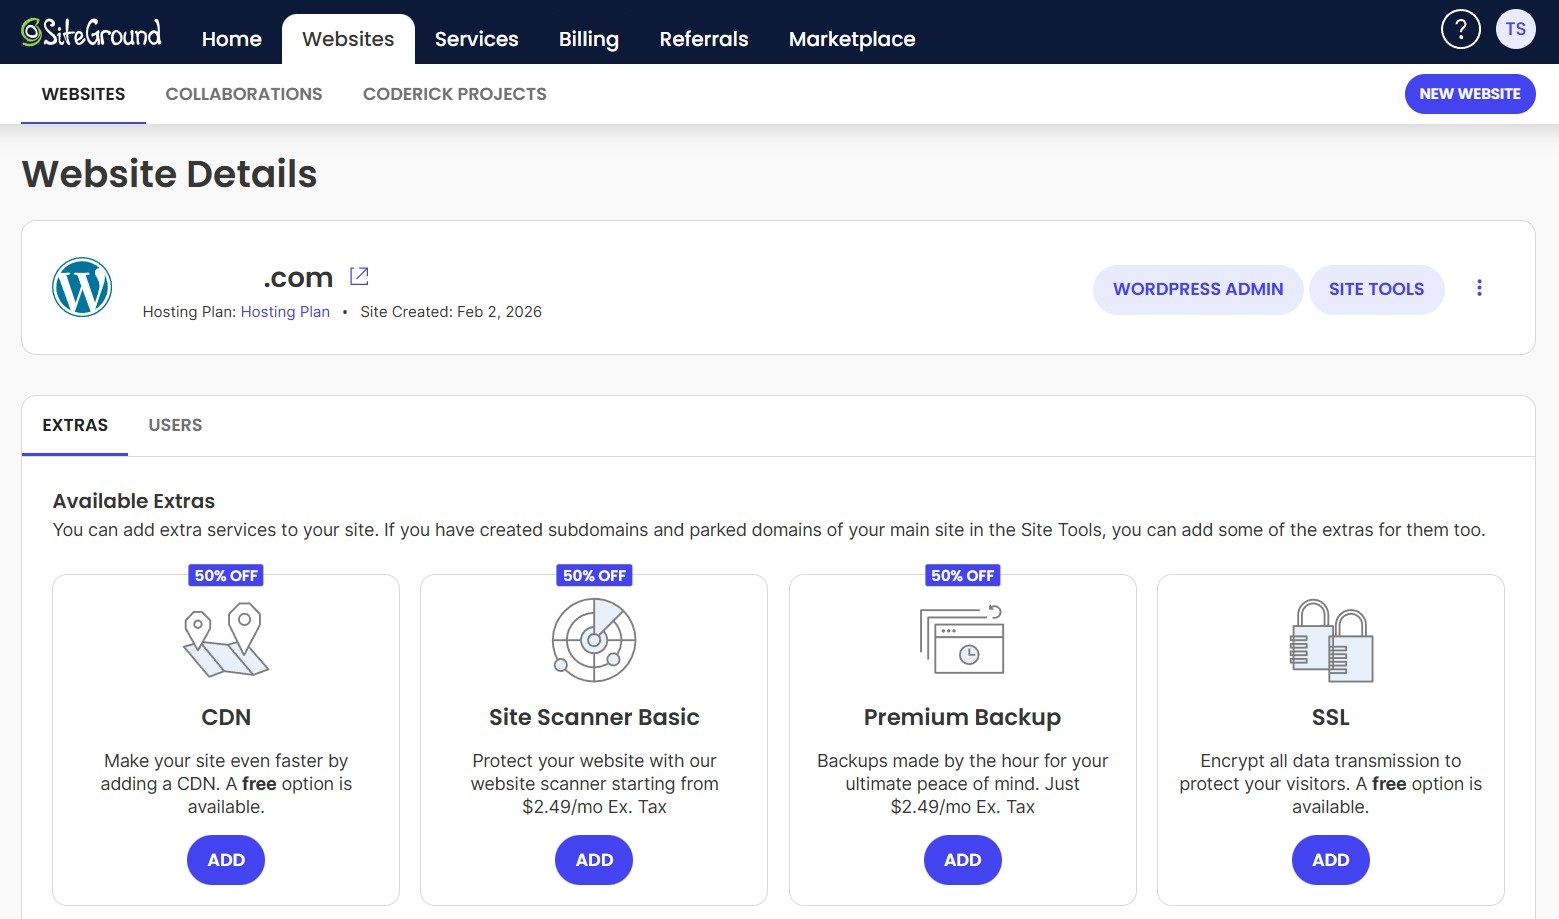Open SITE TOOLS
The height and width of the screenshot is (919, 1559).
pyautogui.click(x=1376, y=289)
